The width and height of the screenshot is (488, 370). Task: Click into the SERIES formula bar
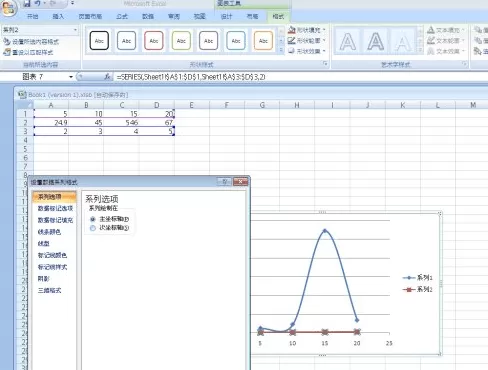coord(300,77)
